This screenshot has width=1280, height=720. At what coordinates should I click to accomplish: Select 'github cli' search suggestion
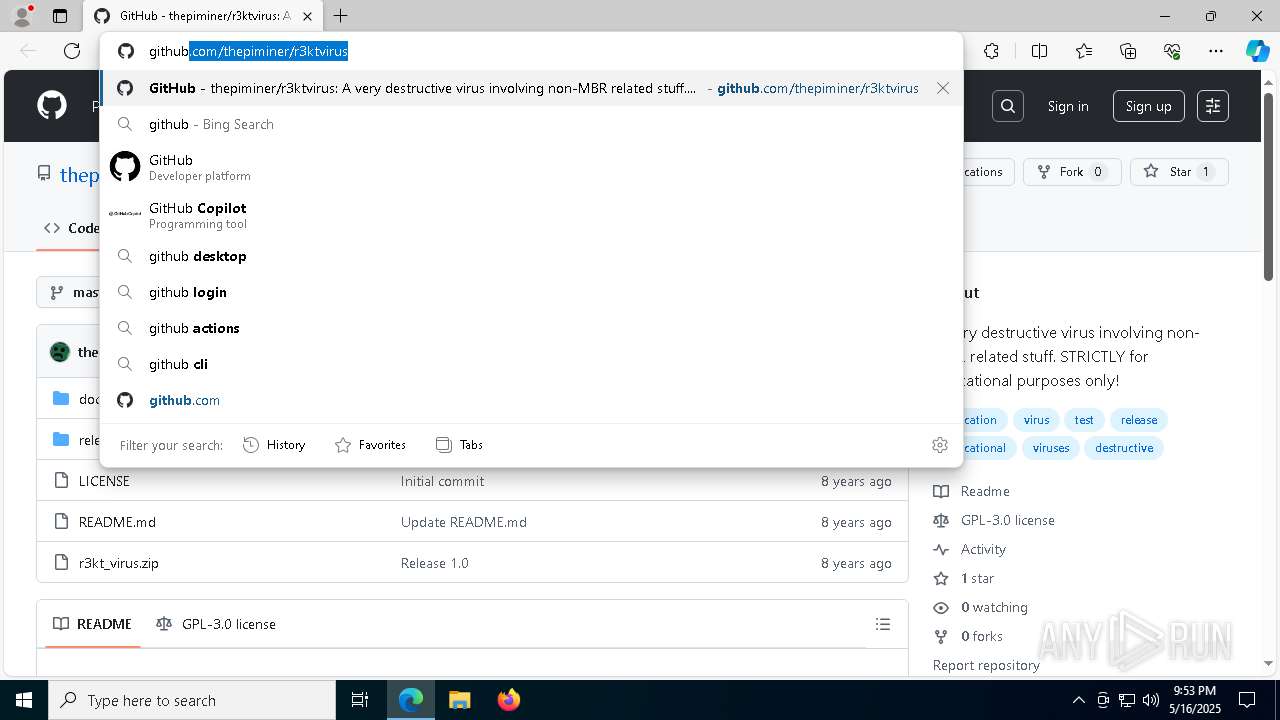530,364
